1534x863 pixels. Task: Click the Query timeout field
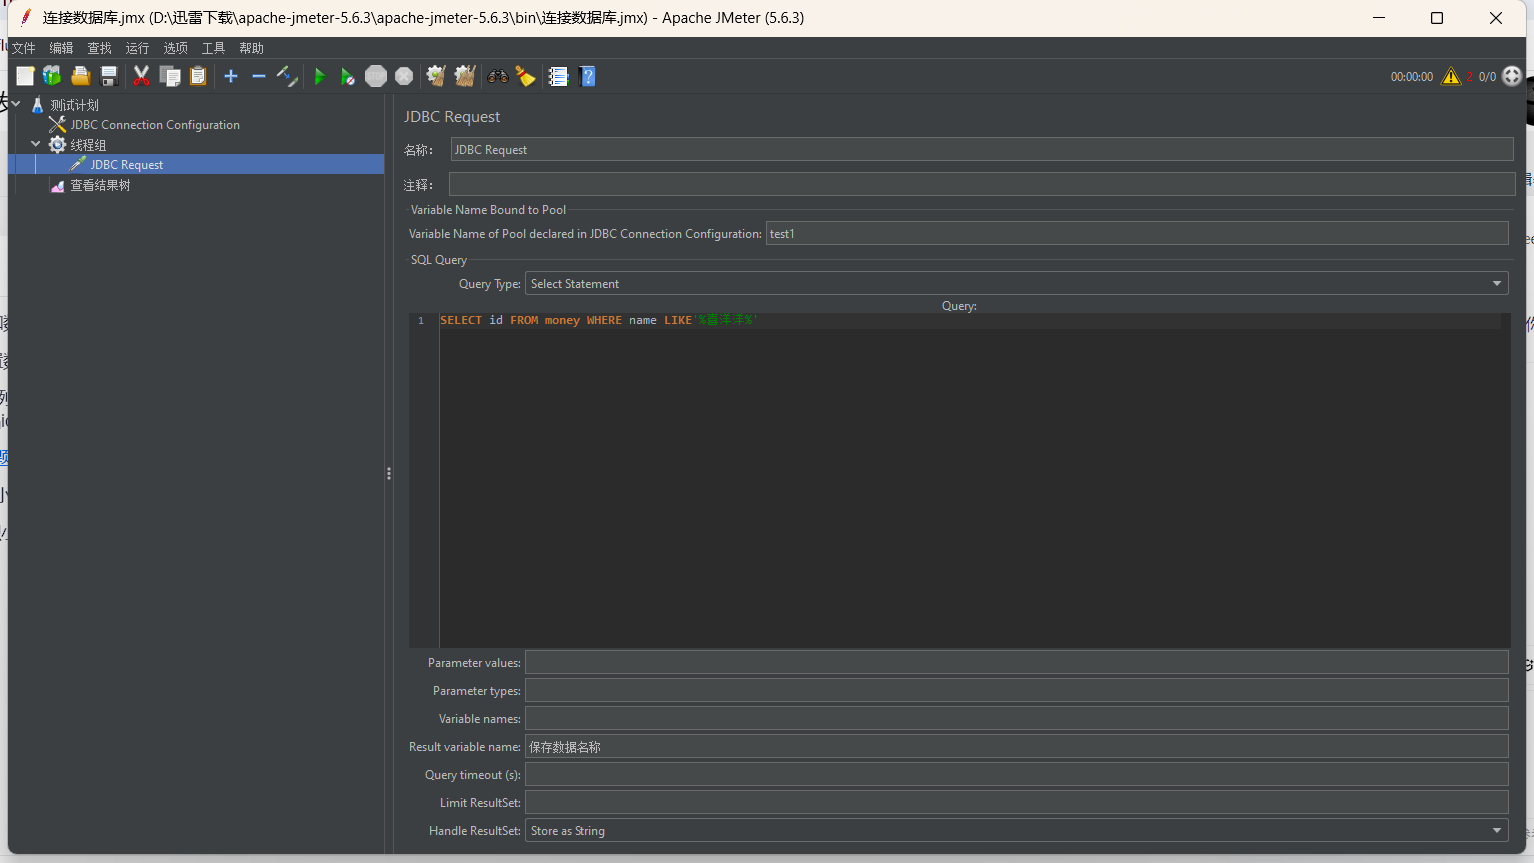1016,774
